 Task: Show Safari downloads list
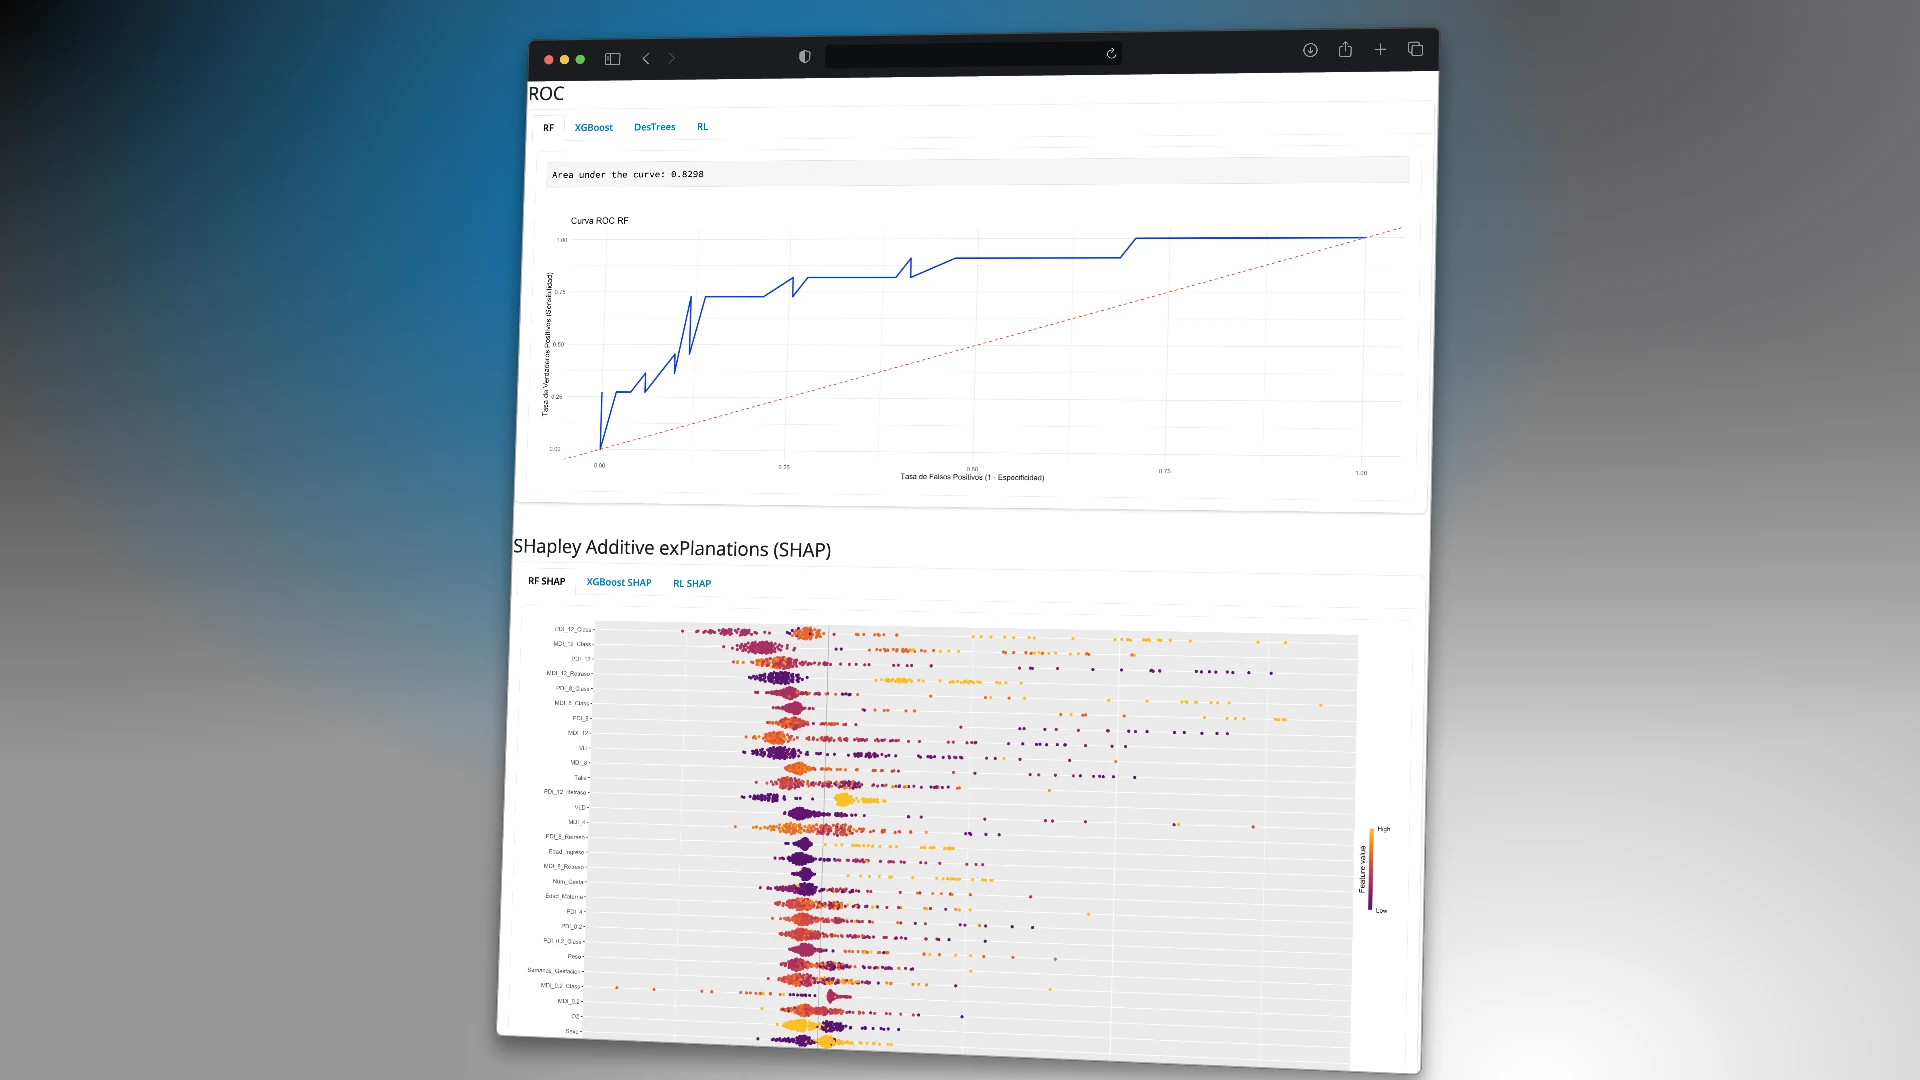pos(1310,50)
